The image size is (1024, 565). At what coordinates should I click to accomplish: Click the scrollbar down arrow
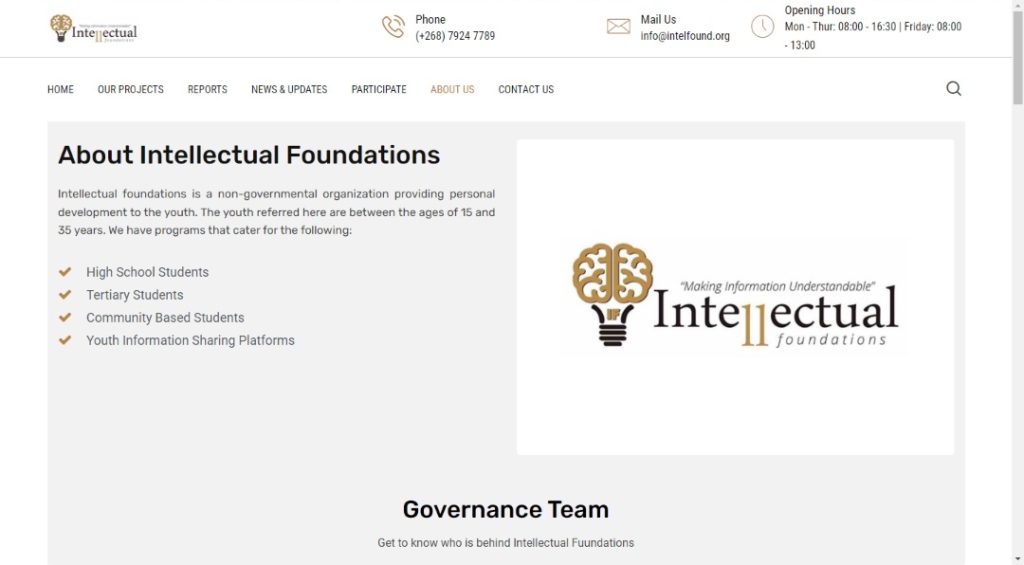coord(1017,559)
